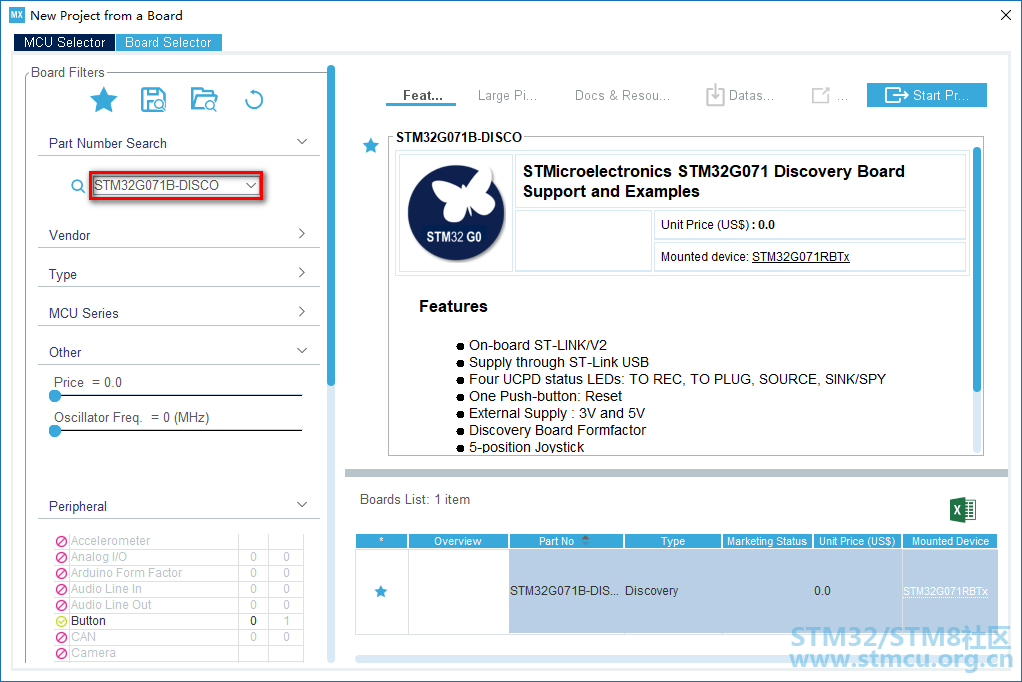Screen dimensions: 1022x682
Task: Click the Excel export icon above boards list
Action: [963, 510]
